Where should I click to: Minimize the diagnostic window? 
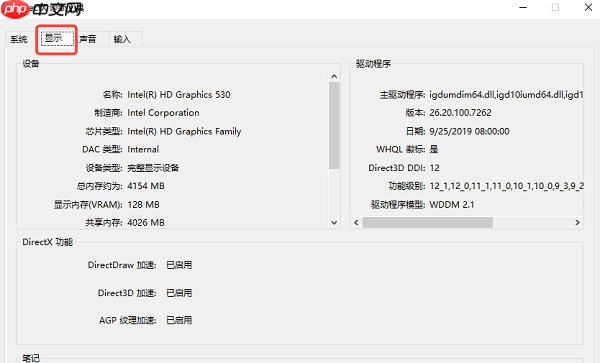pyautogui.click(x=523, y=7)
